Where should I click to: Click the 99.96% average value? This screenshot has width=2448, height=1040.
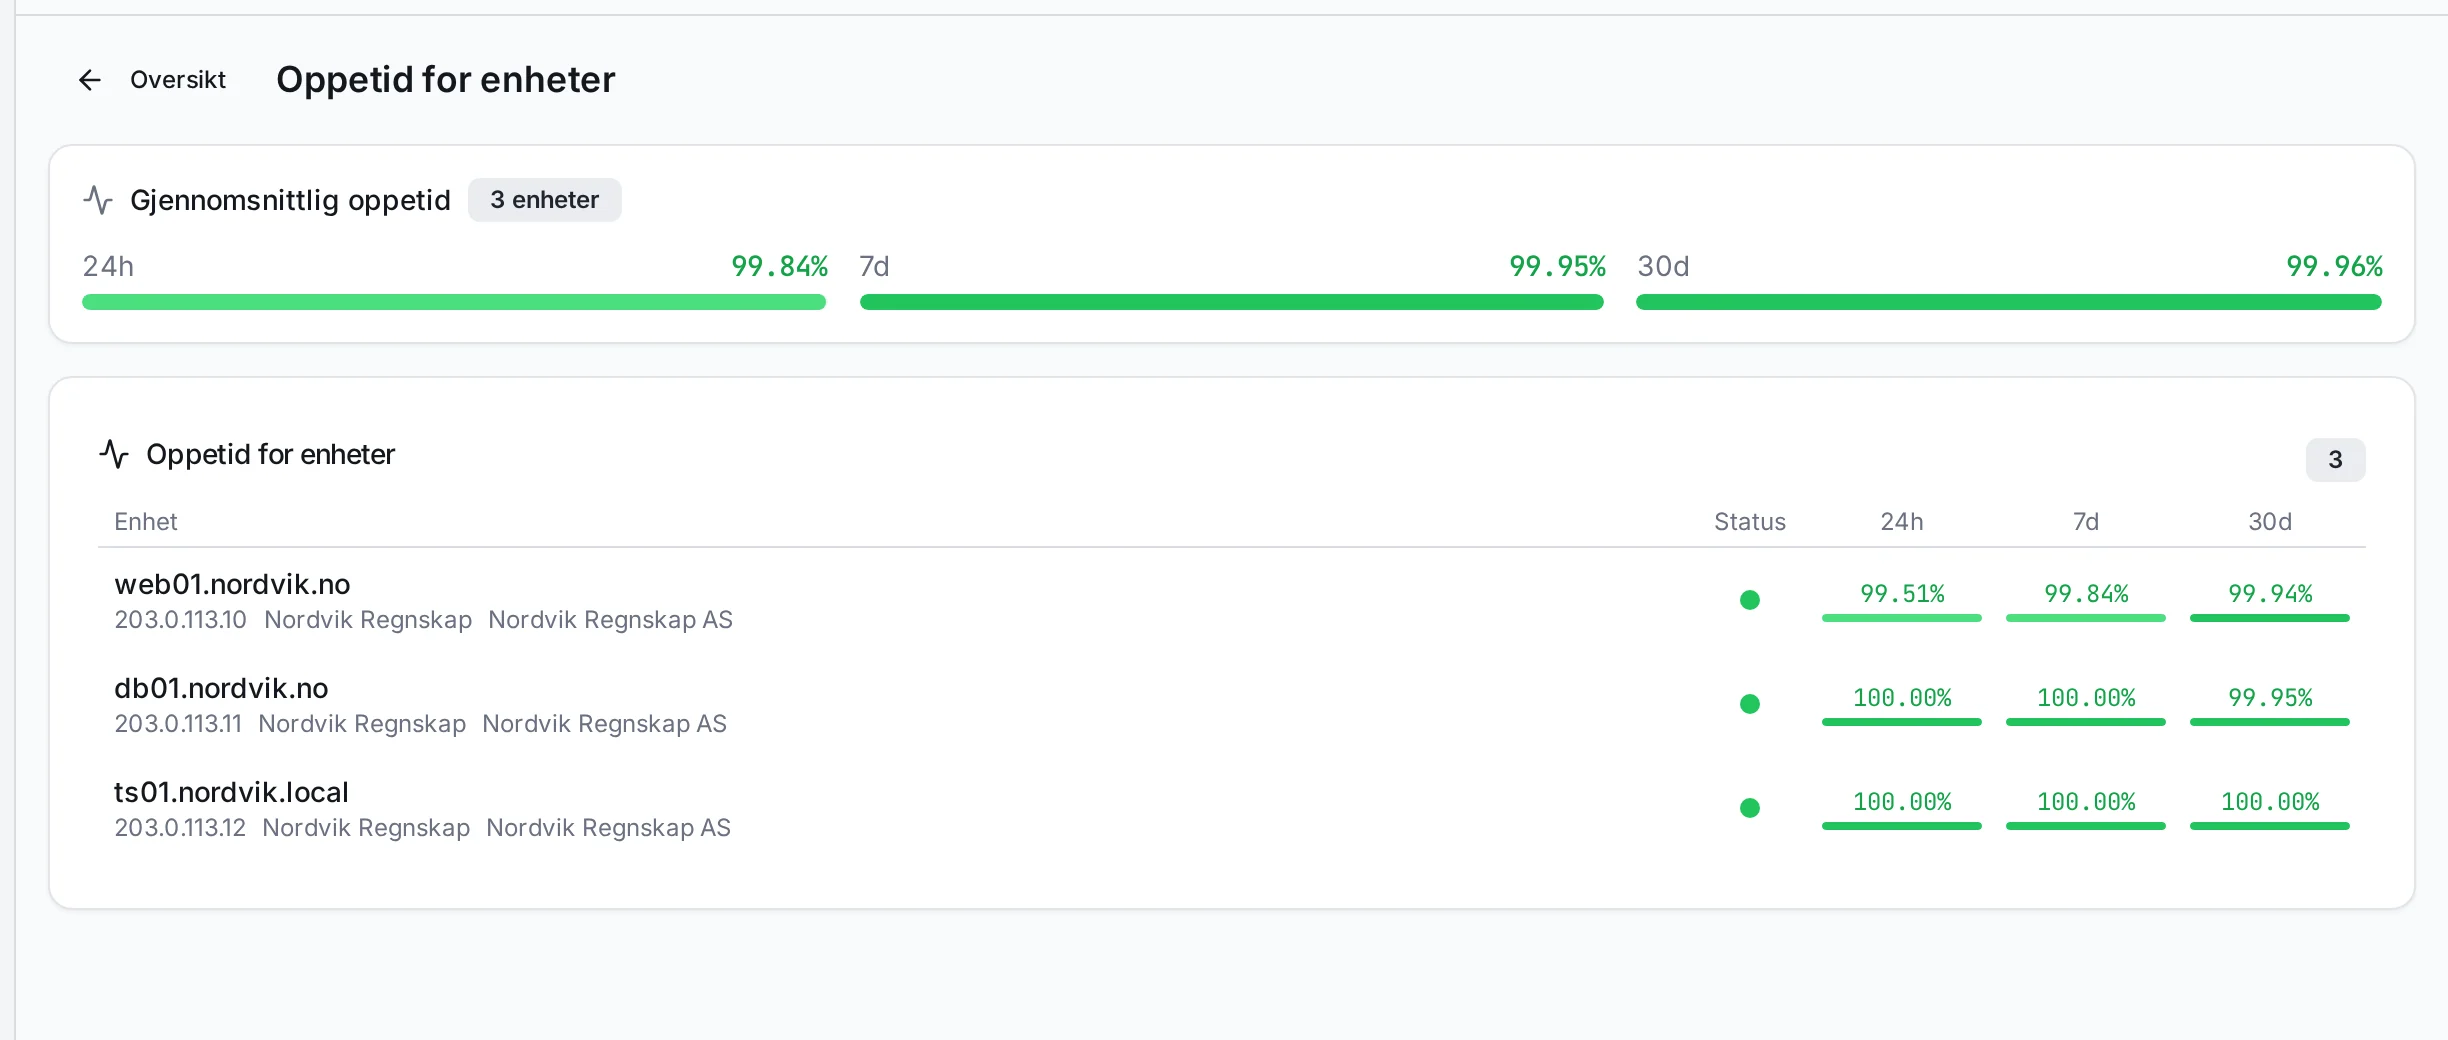pos(2335,266)
